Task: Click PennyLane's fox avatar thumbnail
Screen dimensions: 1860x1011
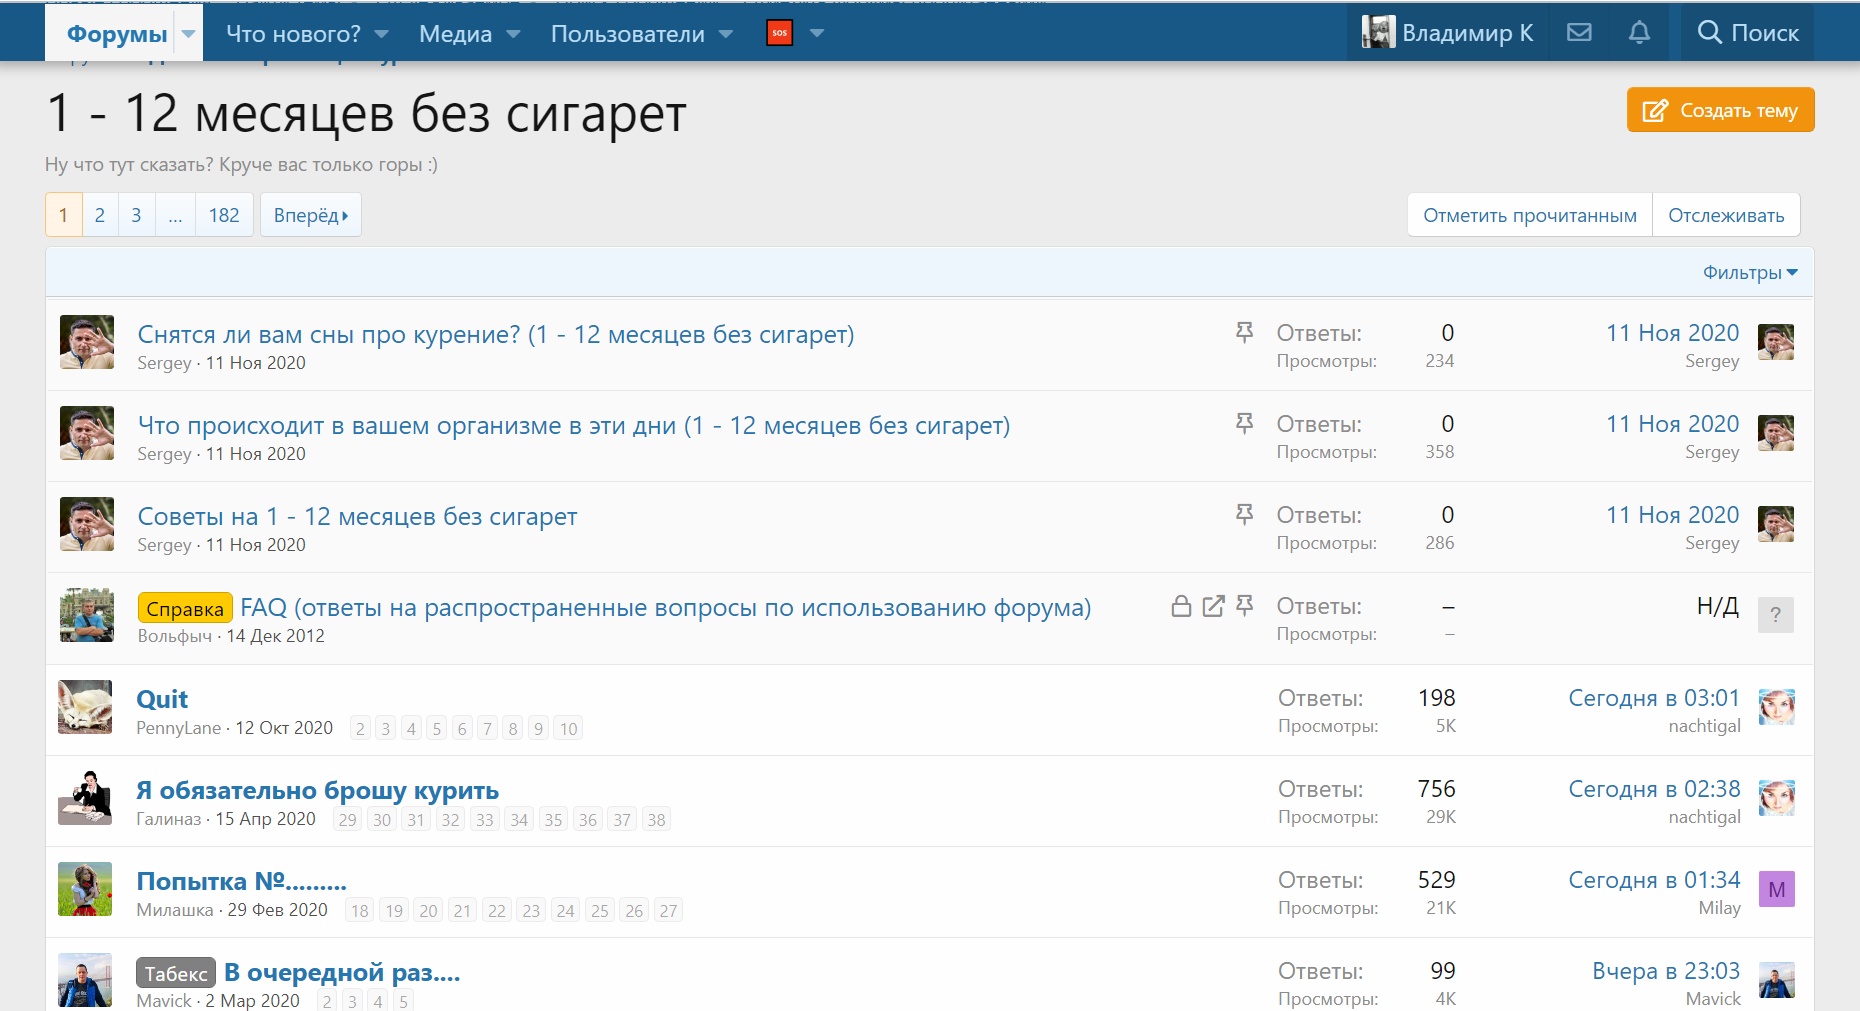Action: click(85, 707)
